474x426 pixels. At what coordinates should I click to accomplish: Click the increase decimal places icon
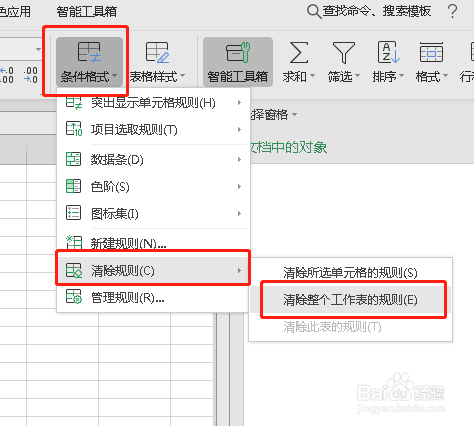(x=7, y=75)
